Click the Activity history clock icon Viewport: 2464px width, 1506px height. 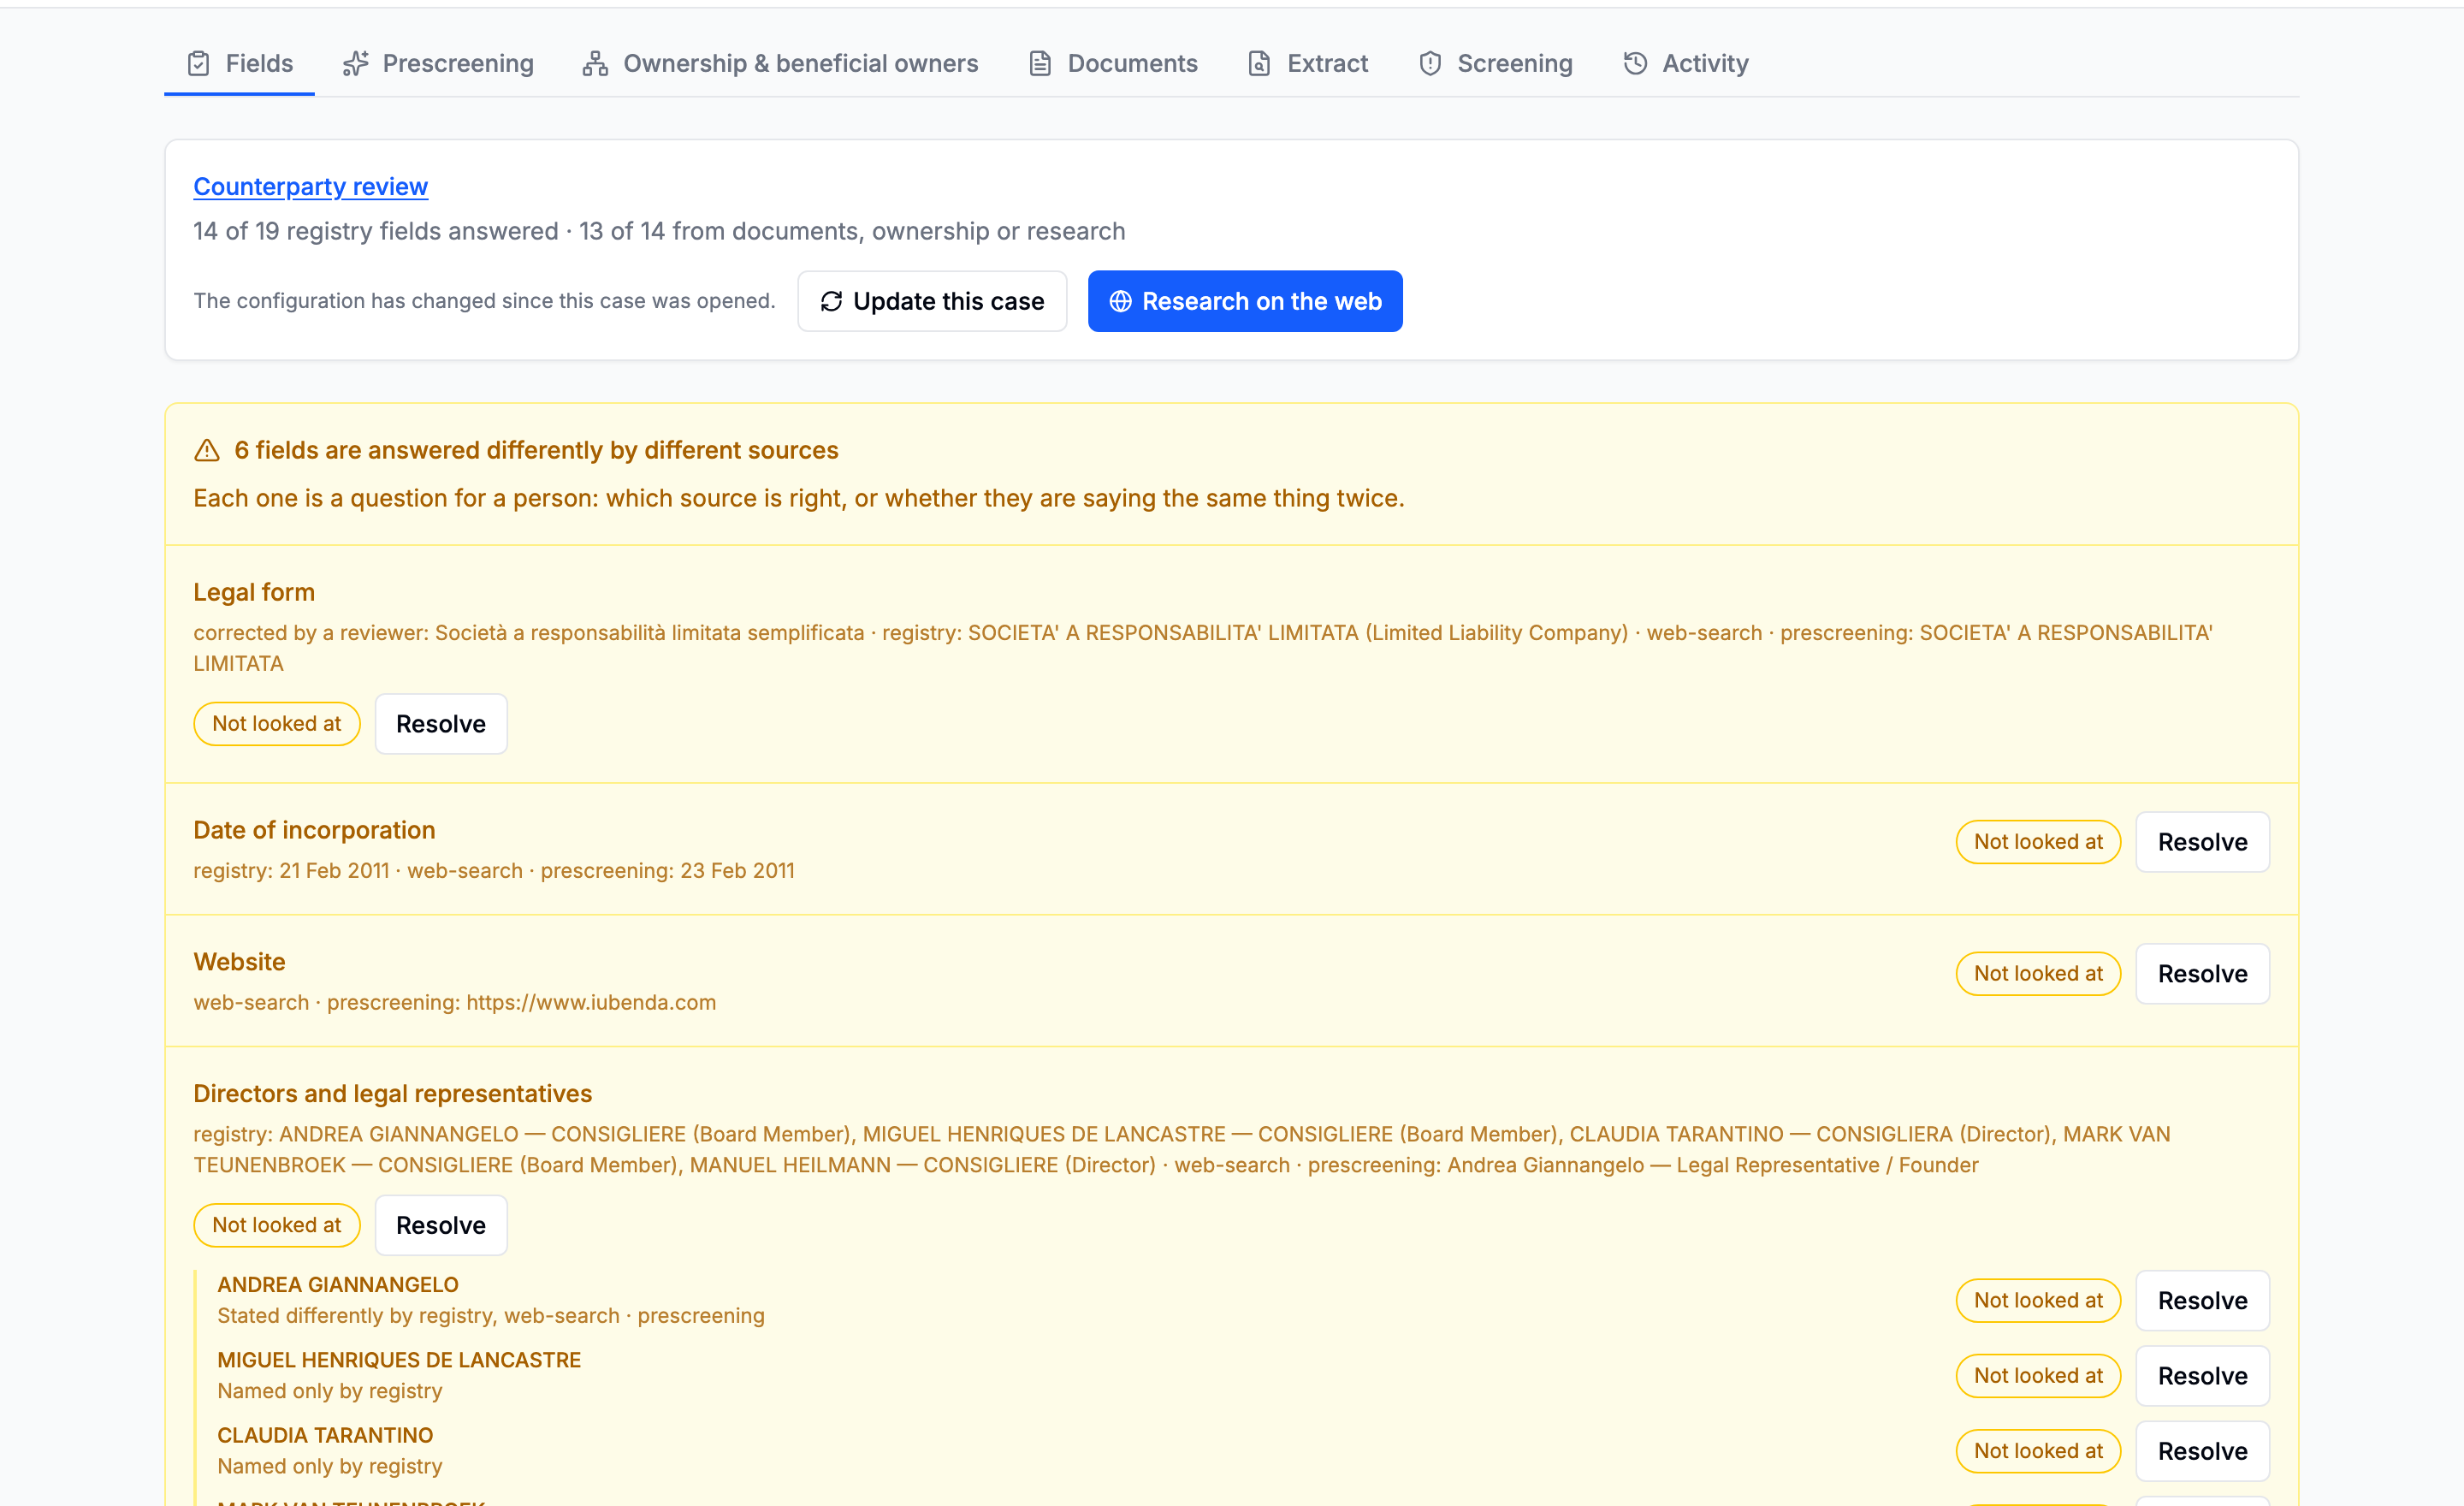pyautogui.click(x=1635, y=63)
